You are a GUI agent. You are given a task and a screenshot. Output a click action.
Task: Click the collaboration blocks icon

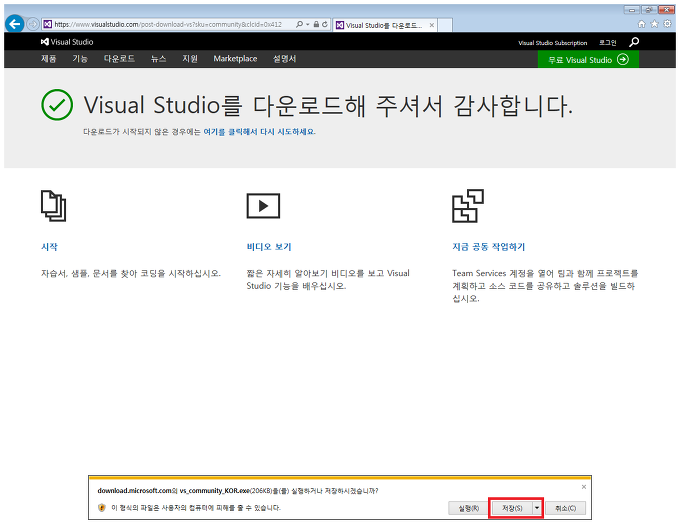tap(468, 206)
